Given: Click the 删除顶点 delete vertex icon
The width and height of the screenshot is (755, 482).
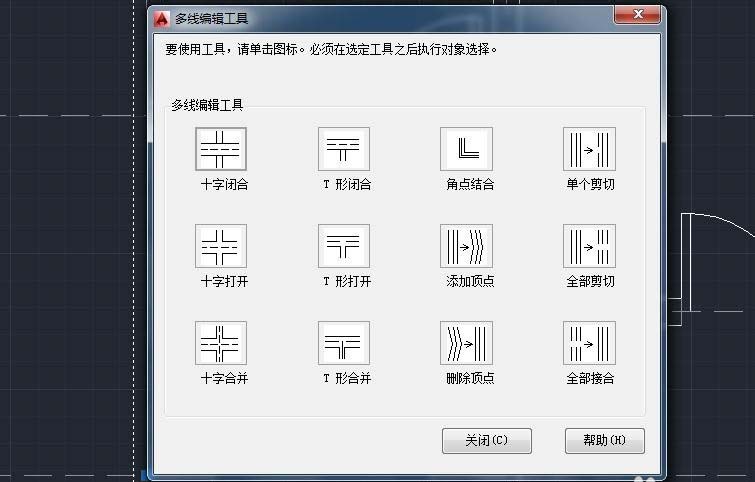Looking at the screenshot, I should (467, 343).
